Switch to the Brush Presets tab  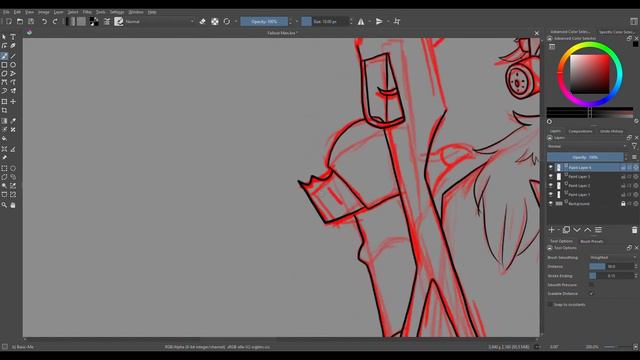(591, 241)
